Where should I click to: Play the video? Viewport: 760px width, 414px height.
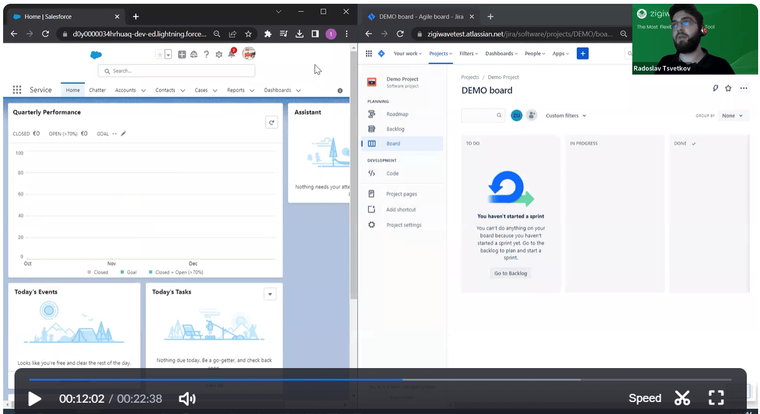pyautogui.click(x=34, y=399)
